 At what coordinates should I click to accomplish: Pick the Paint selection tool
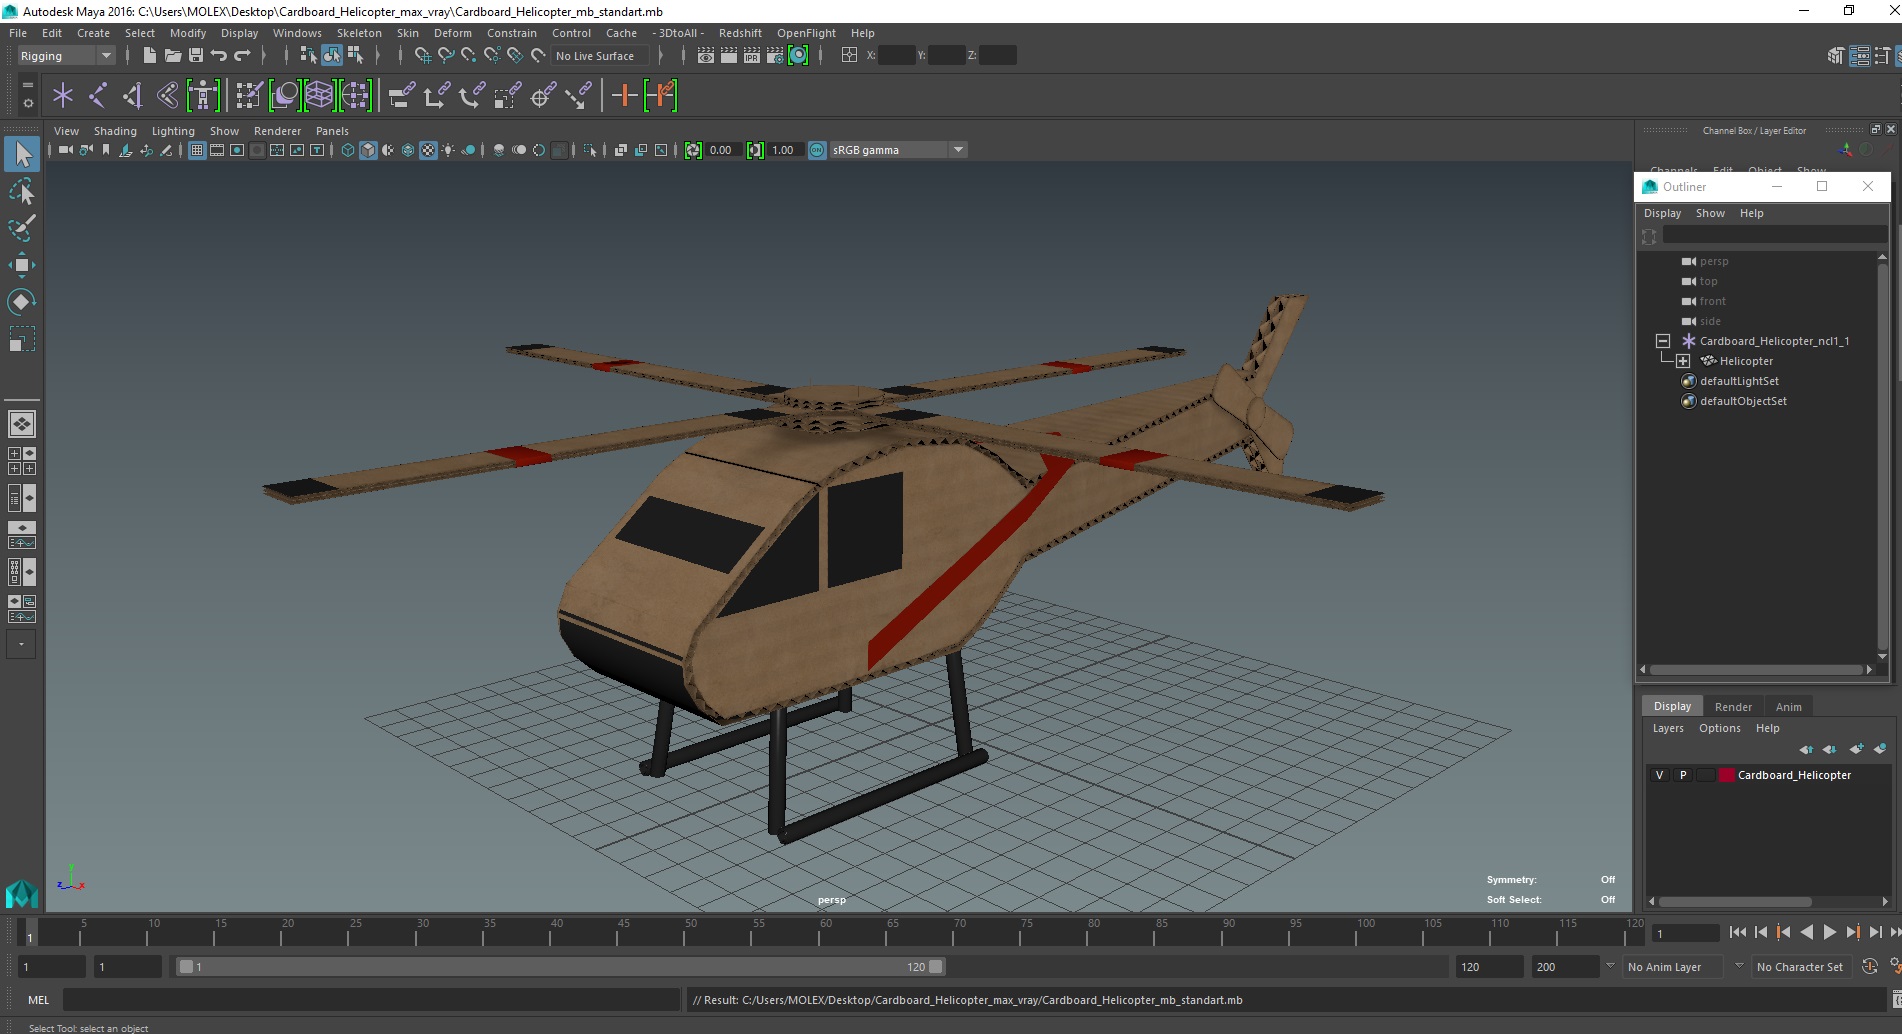point(22,228)
